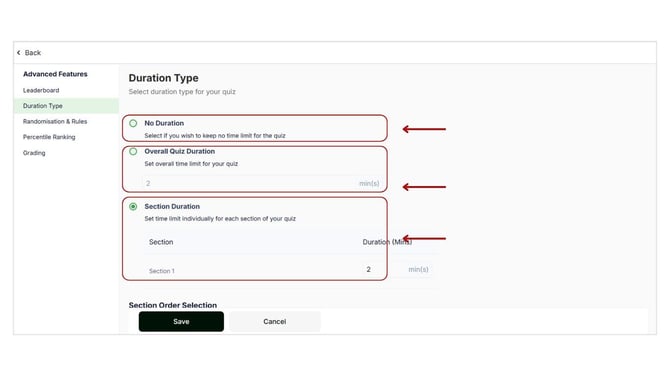Screen dimensions: 670x376
Task: Click the Advanced Features sidebar heading
Action: (x=55, y=74)
